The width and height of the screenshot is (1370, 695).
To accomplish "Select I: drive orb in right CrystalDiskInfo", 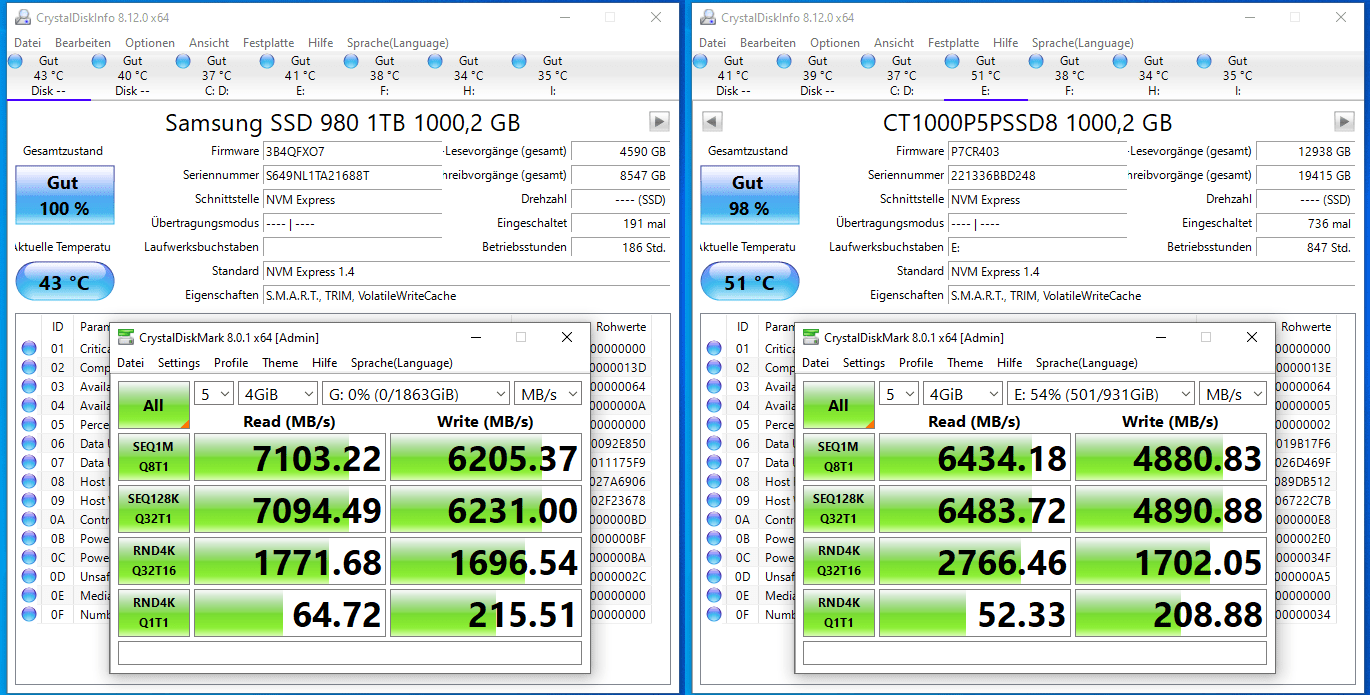I will tap(1204, 61).
